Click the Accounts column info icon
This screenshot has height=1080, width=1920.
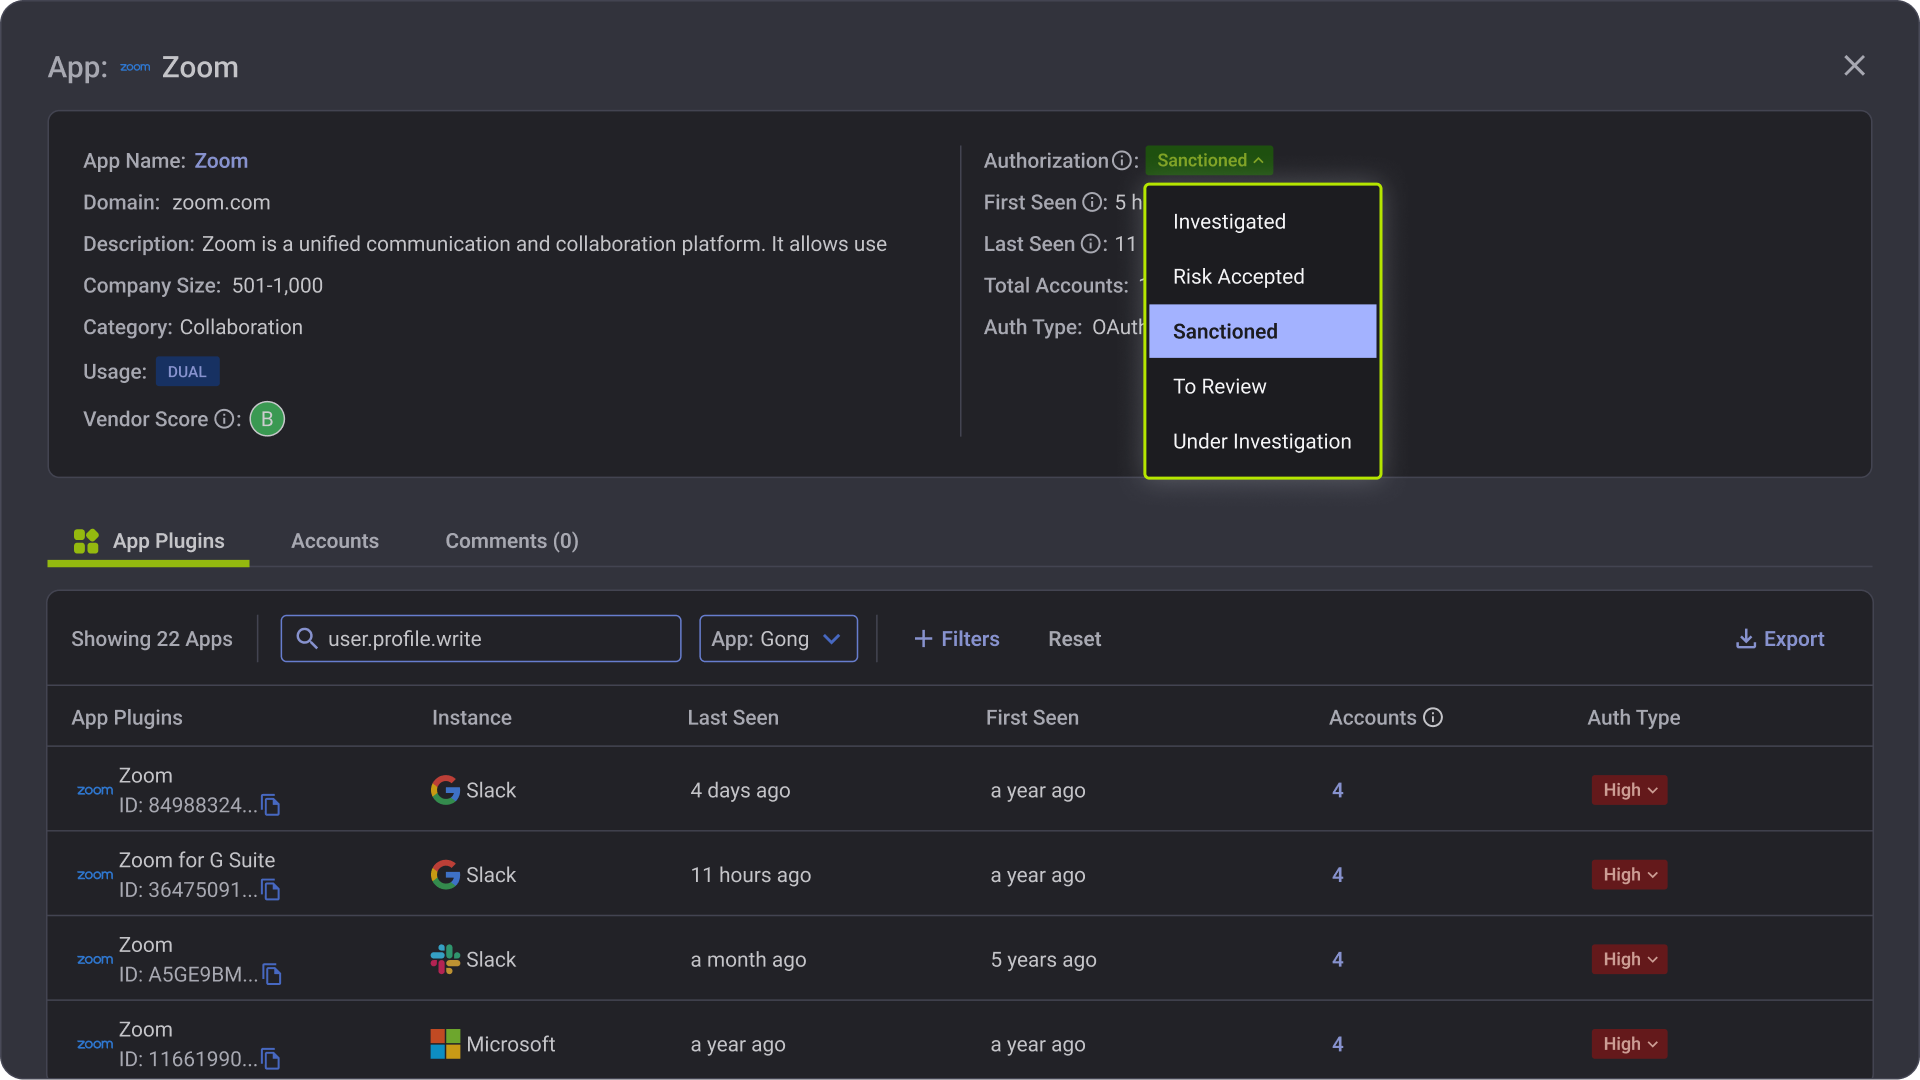(x=1433, y=718)
